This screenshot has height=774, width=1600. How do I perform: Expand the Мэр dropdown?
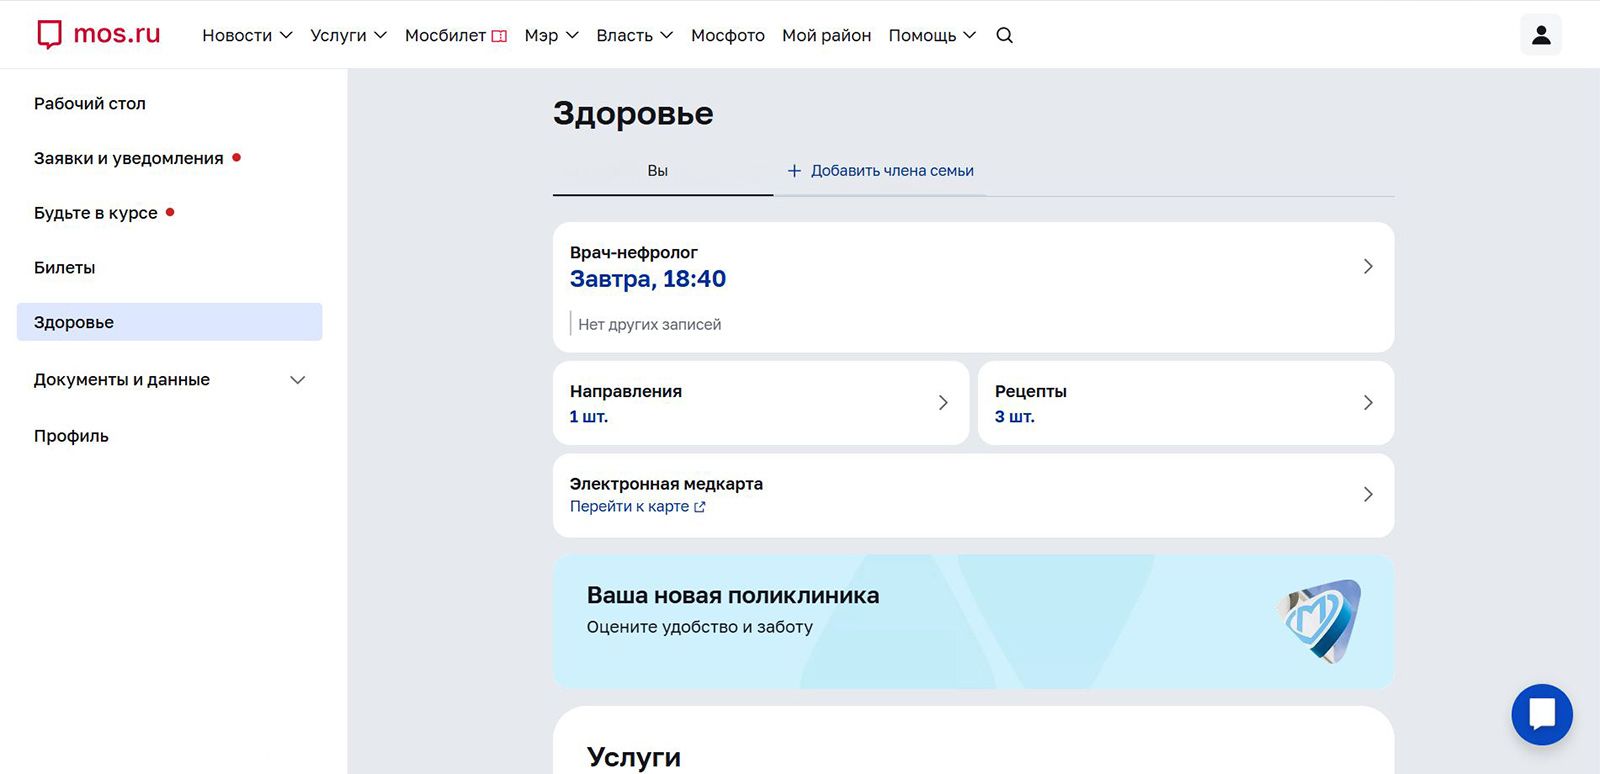551,35
